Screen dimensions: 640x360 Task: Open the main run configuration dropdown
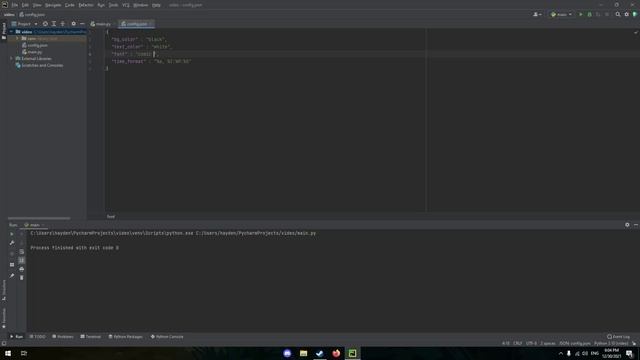coord(561,14)
